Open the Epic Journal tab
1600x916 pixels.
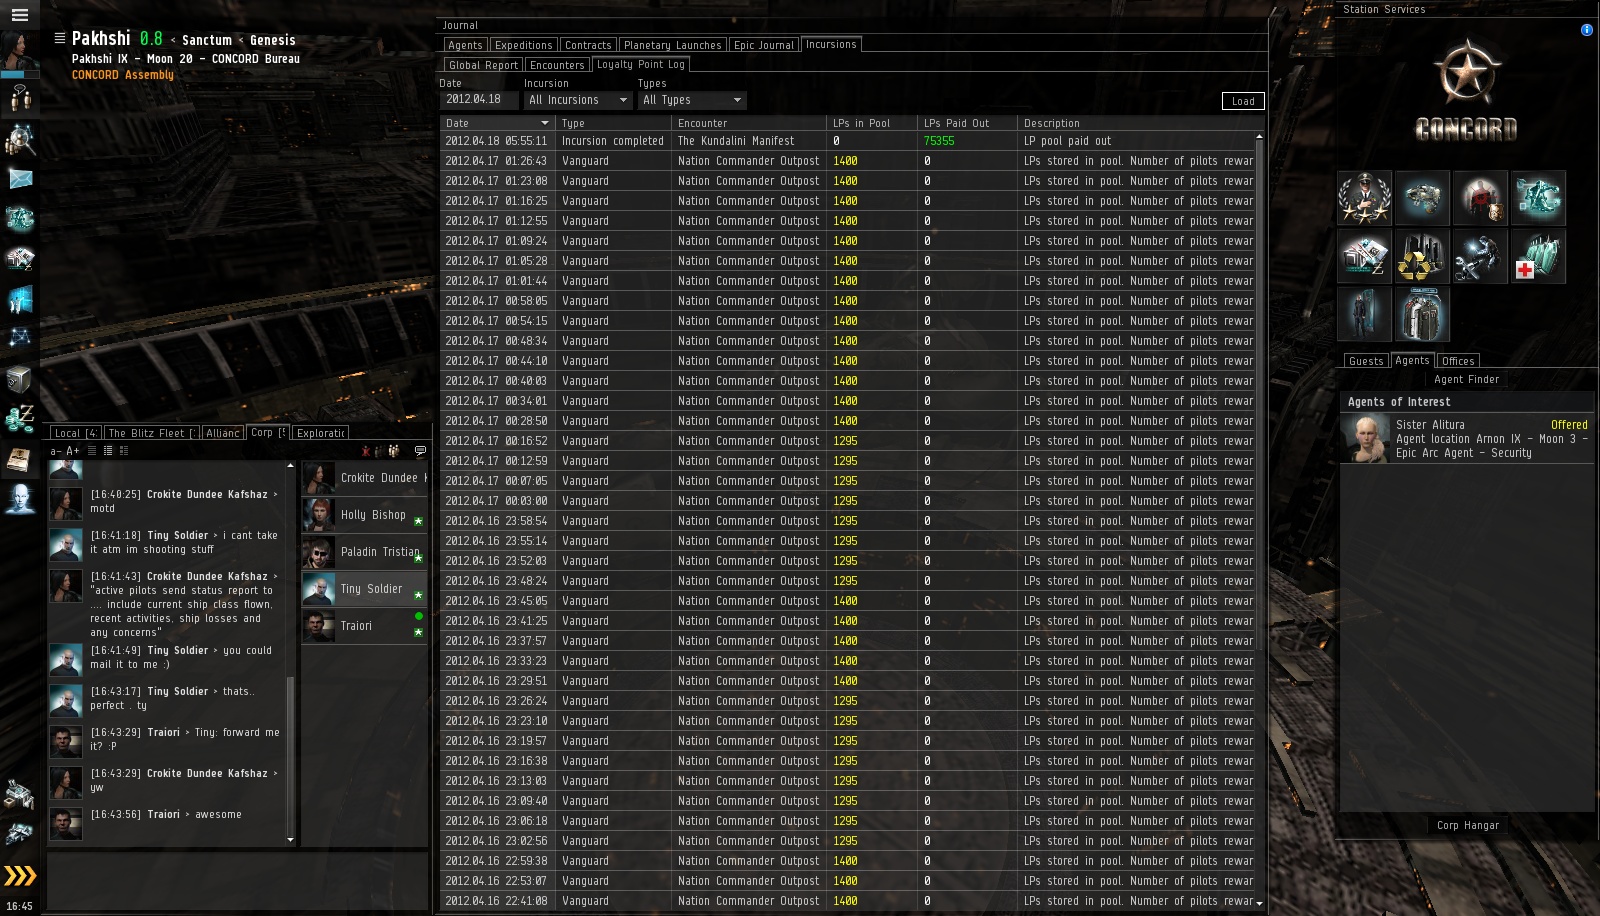click(x=764, y=45)
